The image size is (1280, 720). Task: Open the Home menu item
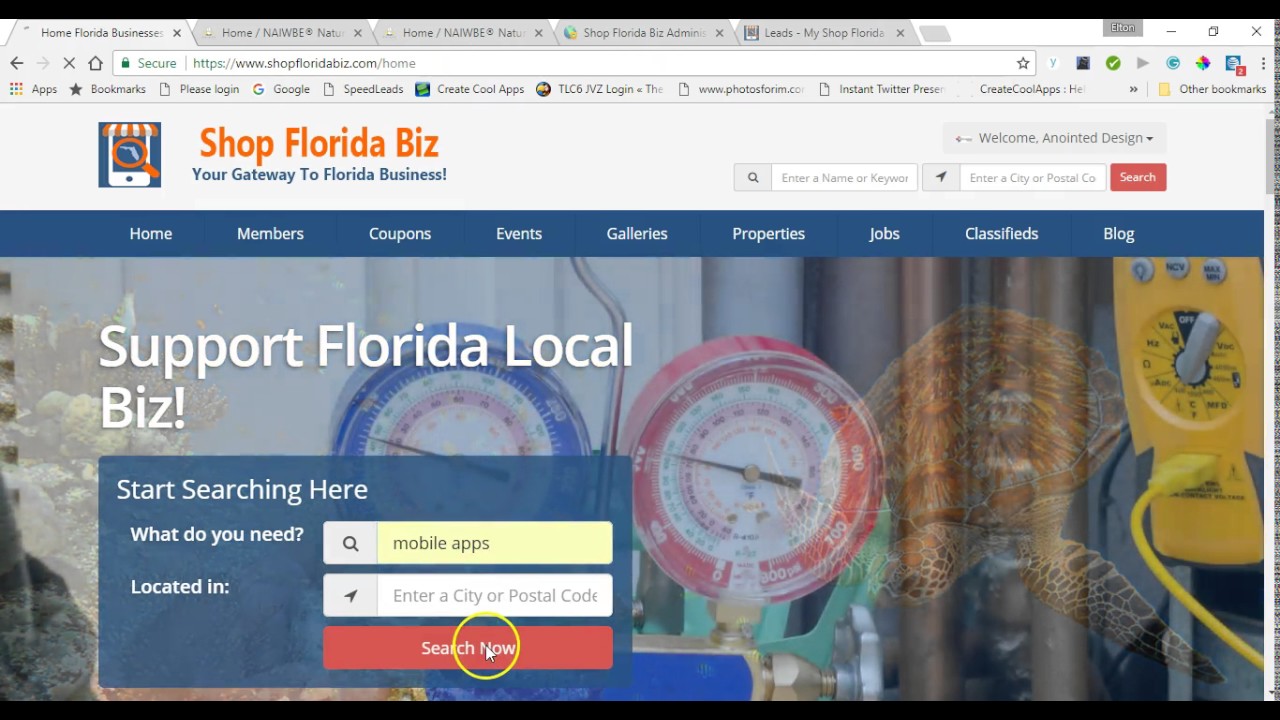click(x=151, y=233)
